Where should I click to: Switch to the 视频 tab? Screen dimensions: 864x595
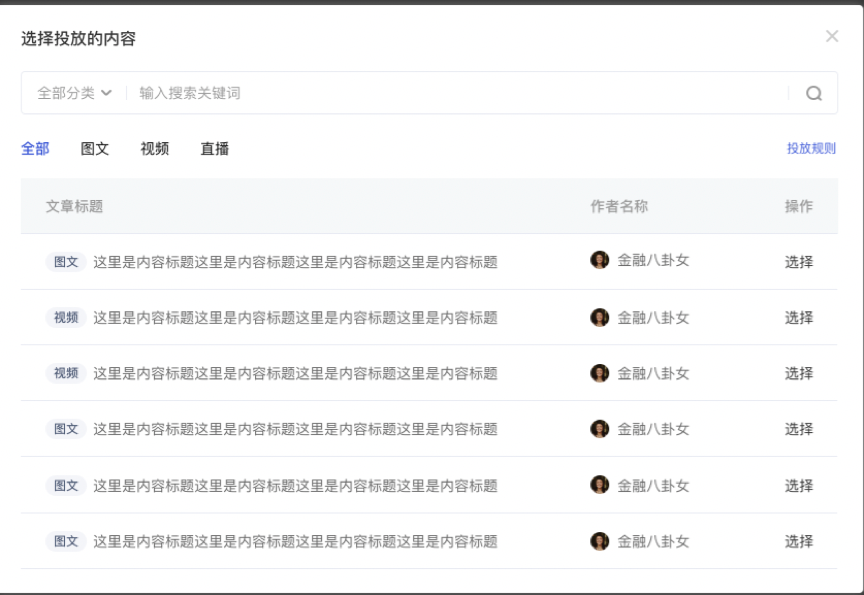(x=155, y=148)
